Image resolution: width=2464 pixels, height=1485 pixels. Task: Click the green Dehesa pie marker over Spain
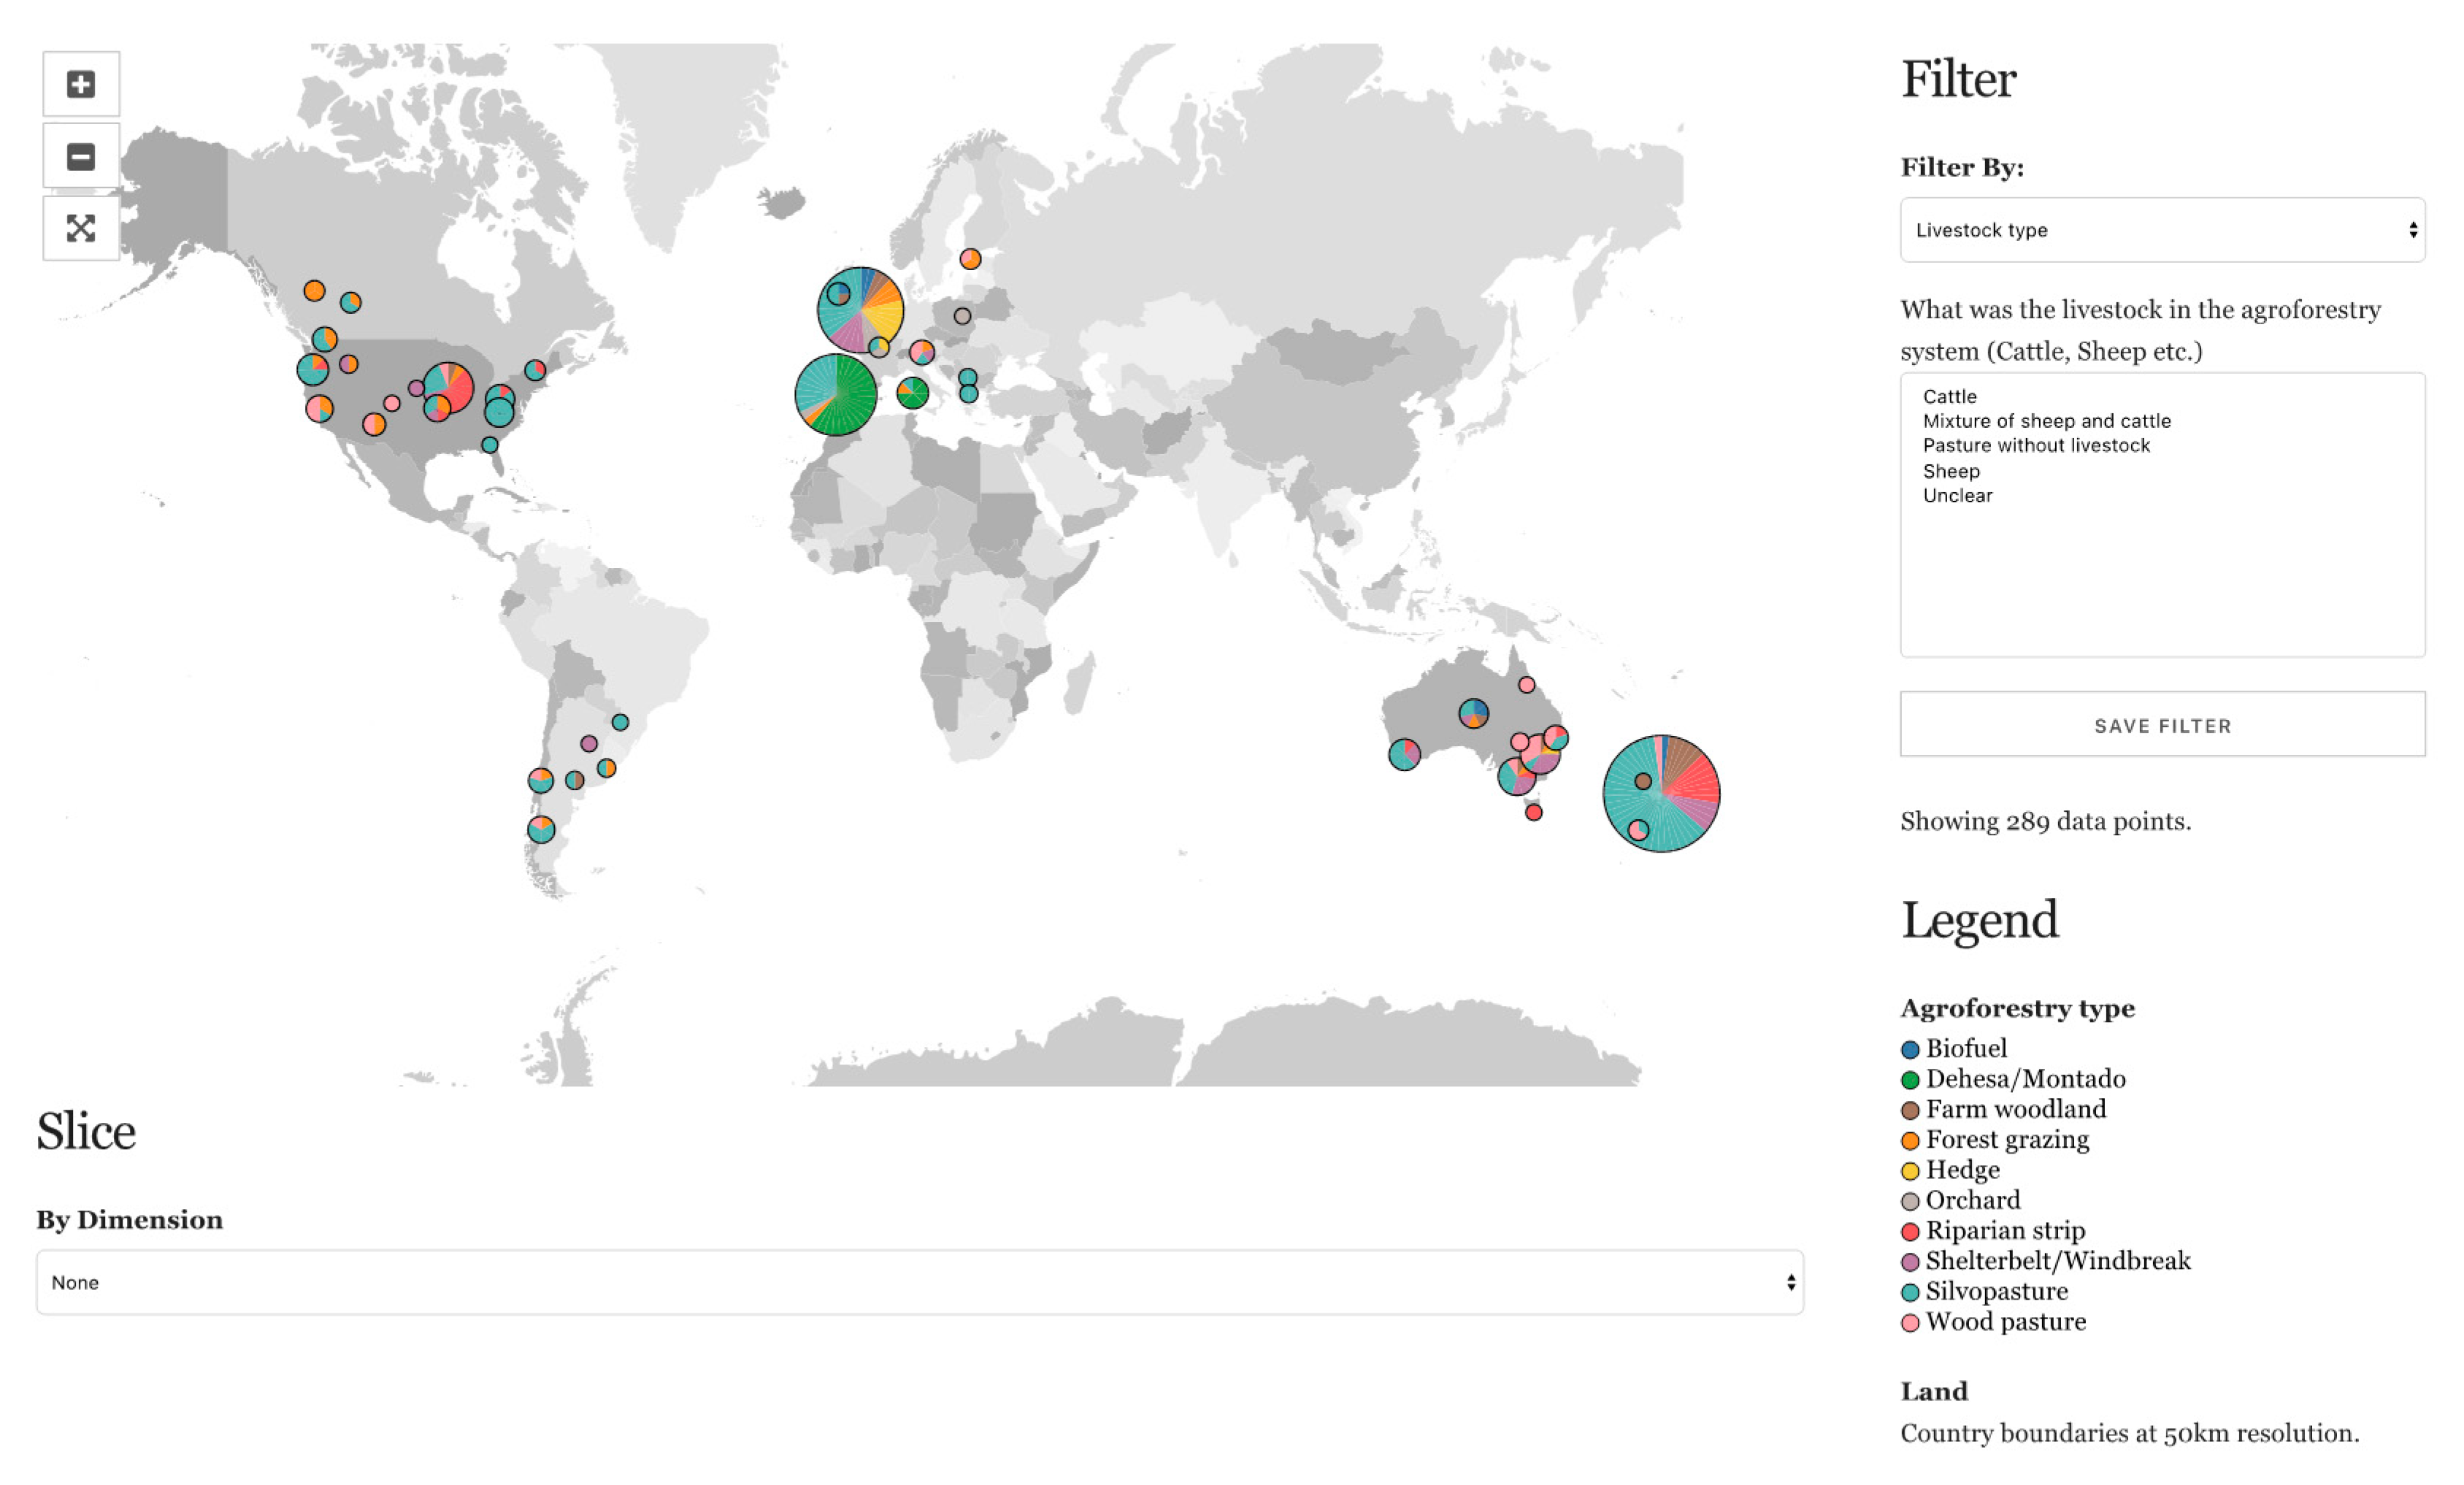coord(836,395)
